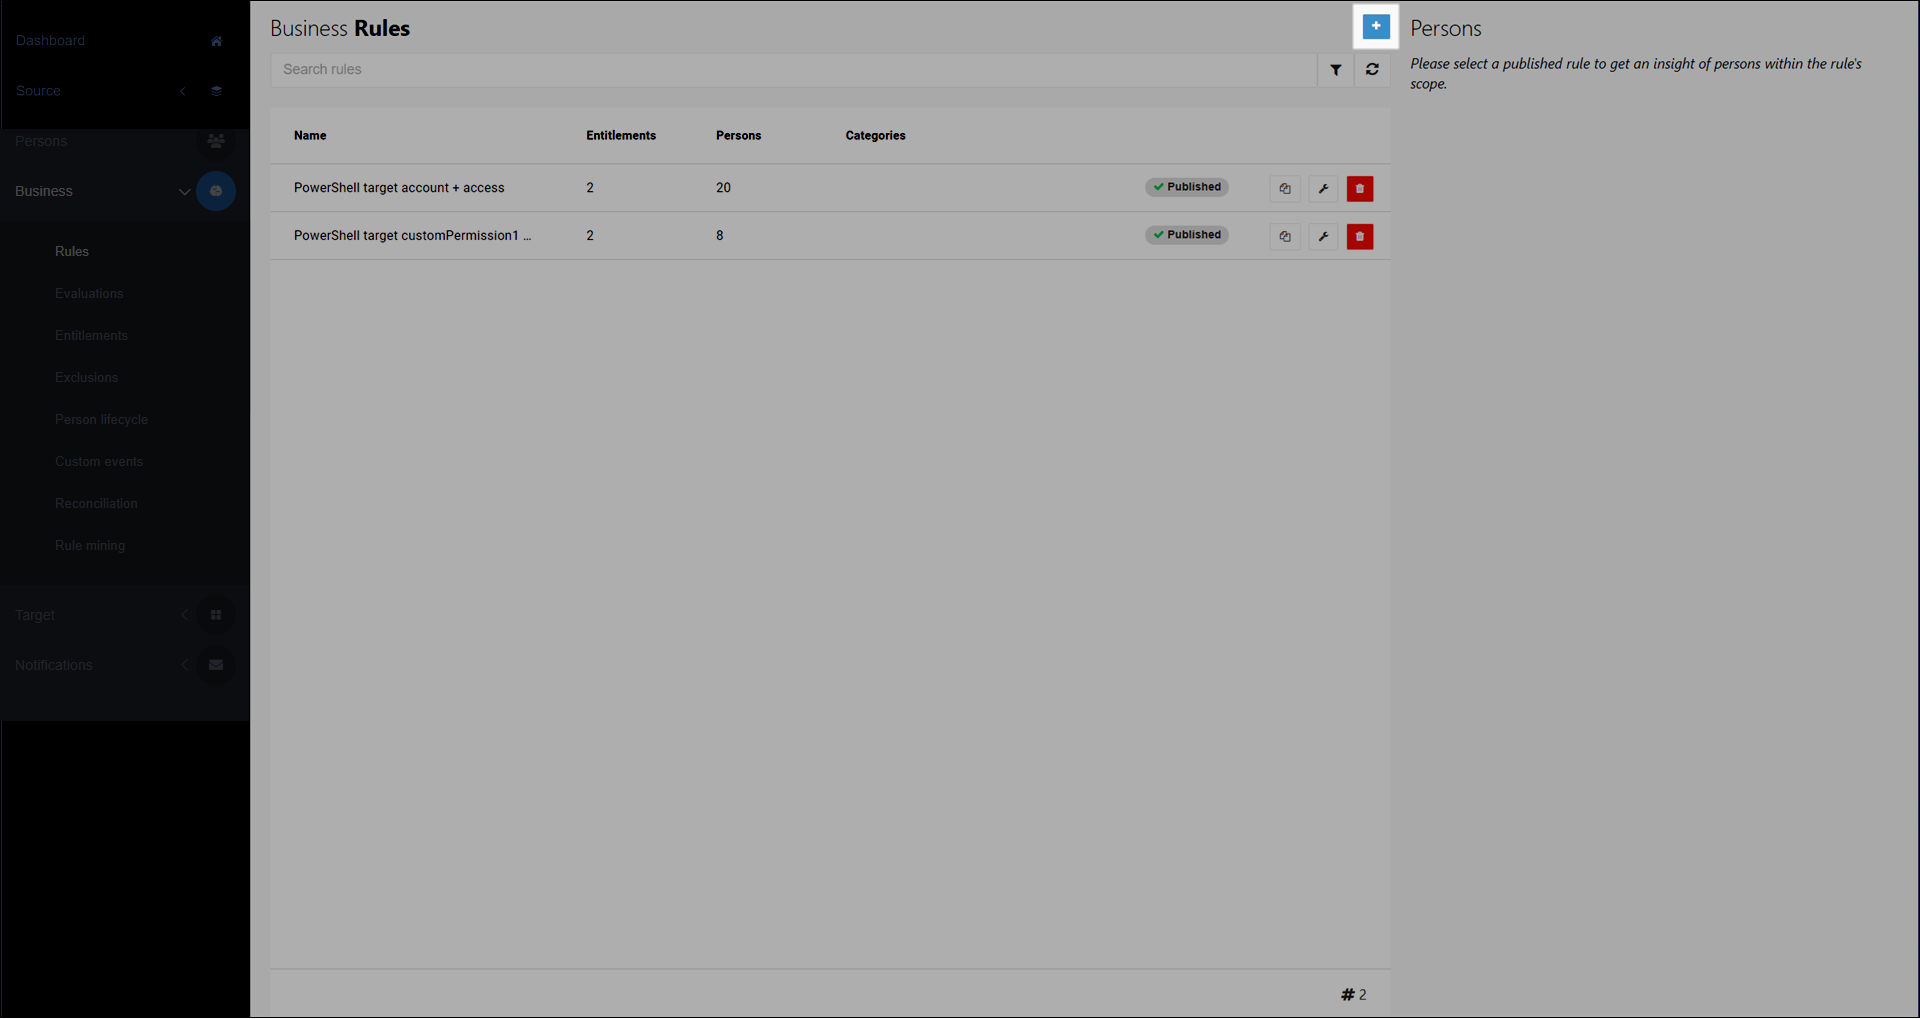Copy the PowerShell target account + access rule
This screenshot has width=1920, height=1019.
1284,189
